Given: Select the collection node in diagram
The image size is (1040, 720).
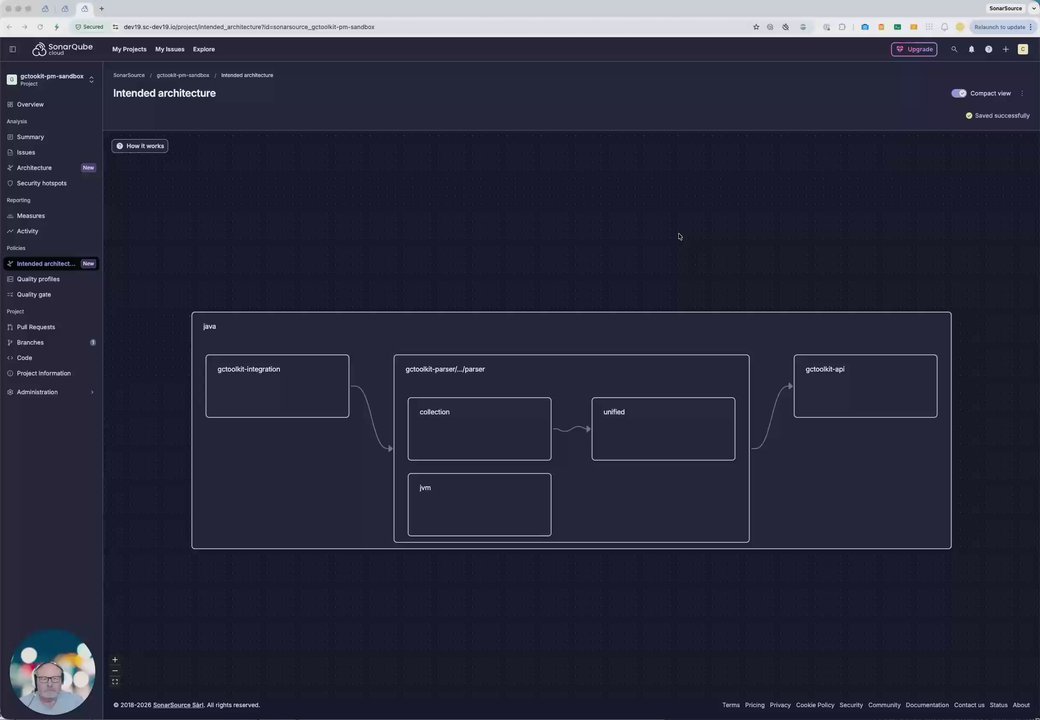Looking at the screenshot, I should coord(480,429).
